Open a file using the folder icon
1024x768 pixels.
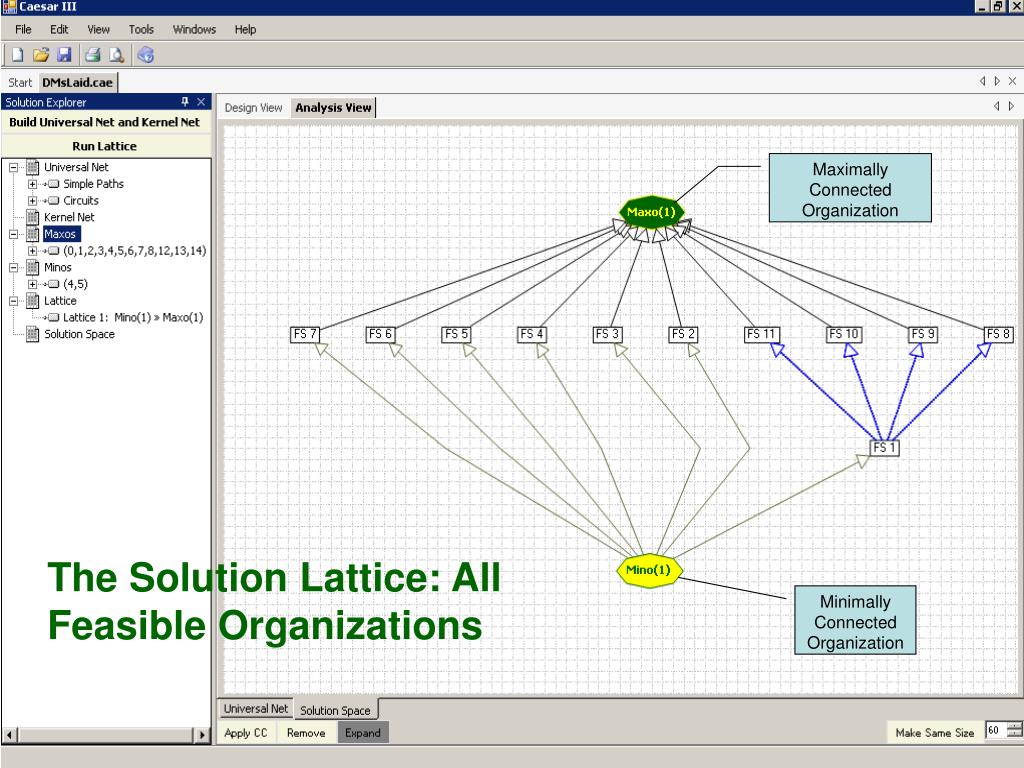tap(40, 55)
